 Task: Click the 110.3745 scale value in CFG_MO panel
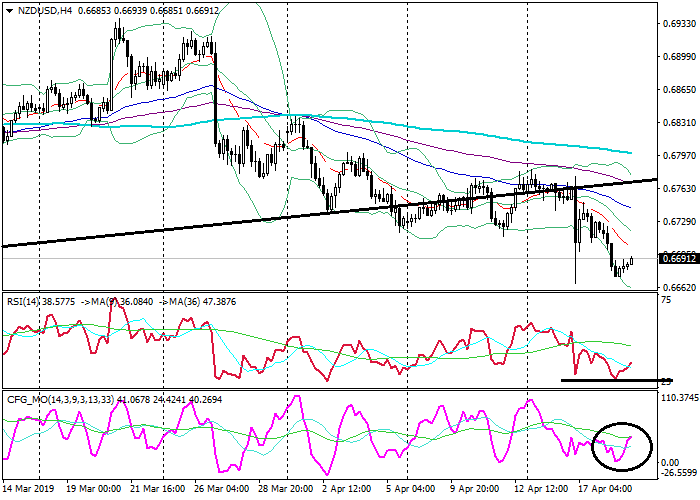pyautogui.click(x=678, y=397)
